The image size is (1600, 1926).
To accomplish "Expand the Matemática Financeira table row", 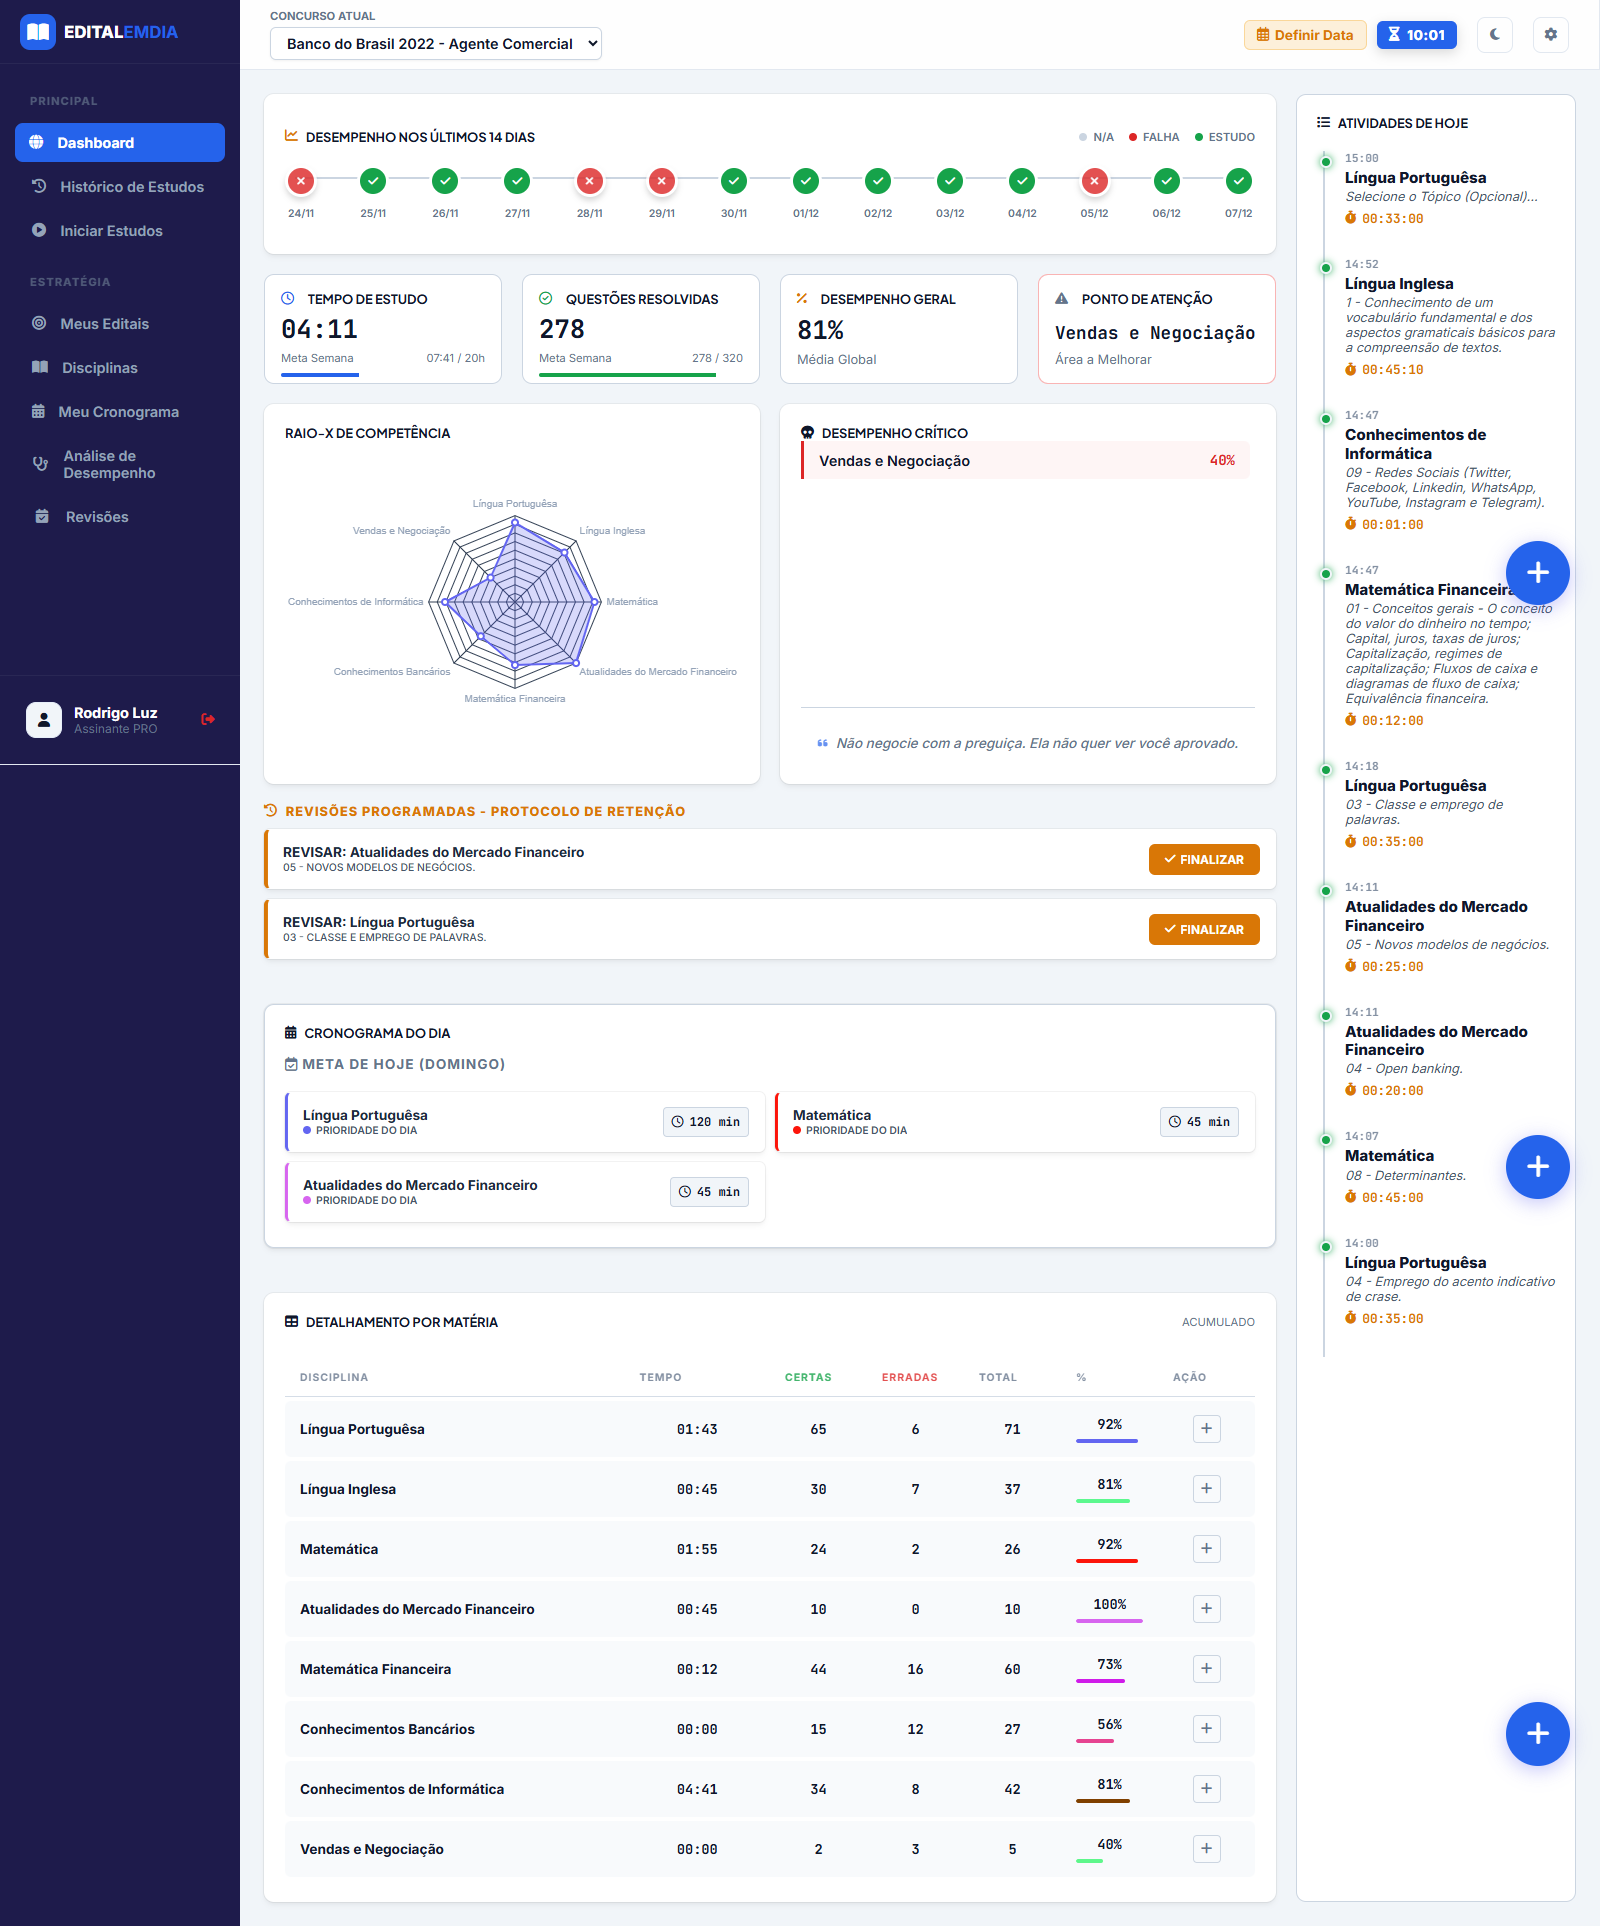I will coord(1206,1669).
